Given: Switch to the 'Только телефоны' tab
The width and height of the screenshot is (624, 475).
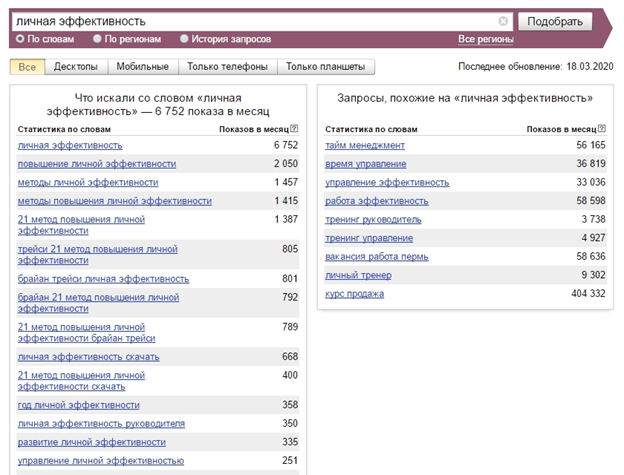Looking at the screenshot, I should tap(227, 67).
